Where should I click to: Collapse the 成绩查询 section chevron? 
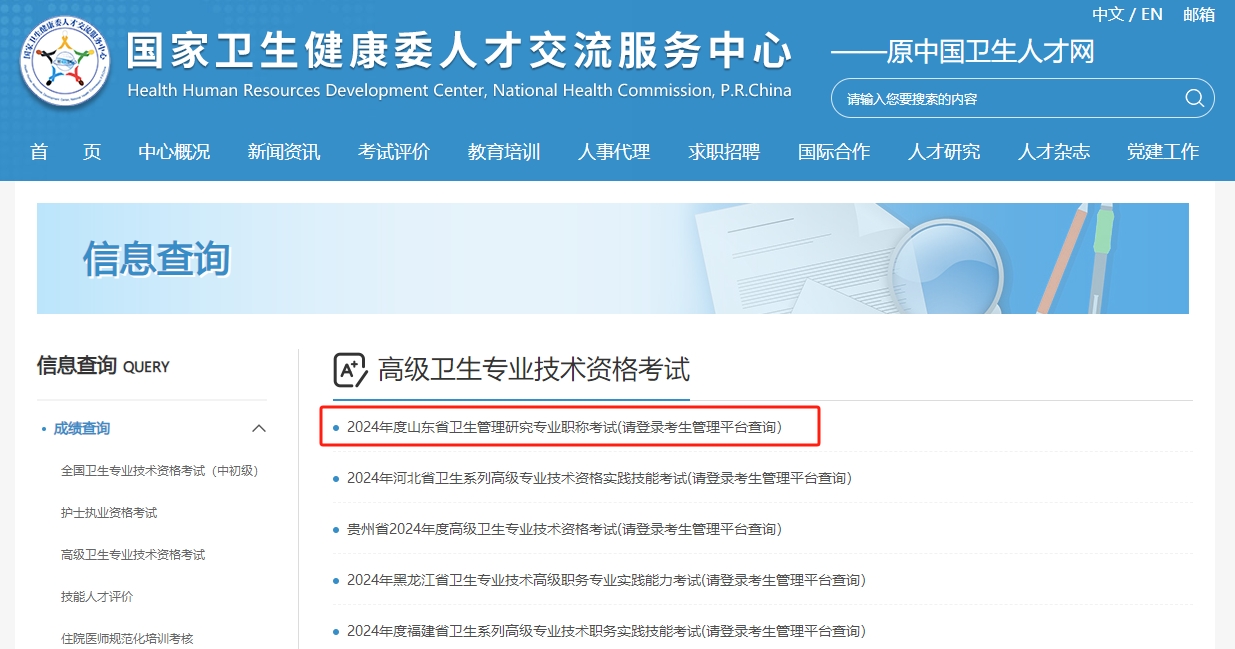259,429
